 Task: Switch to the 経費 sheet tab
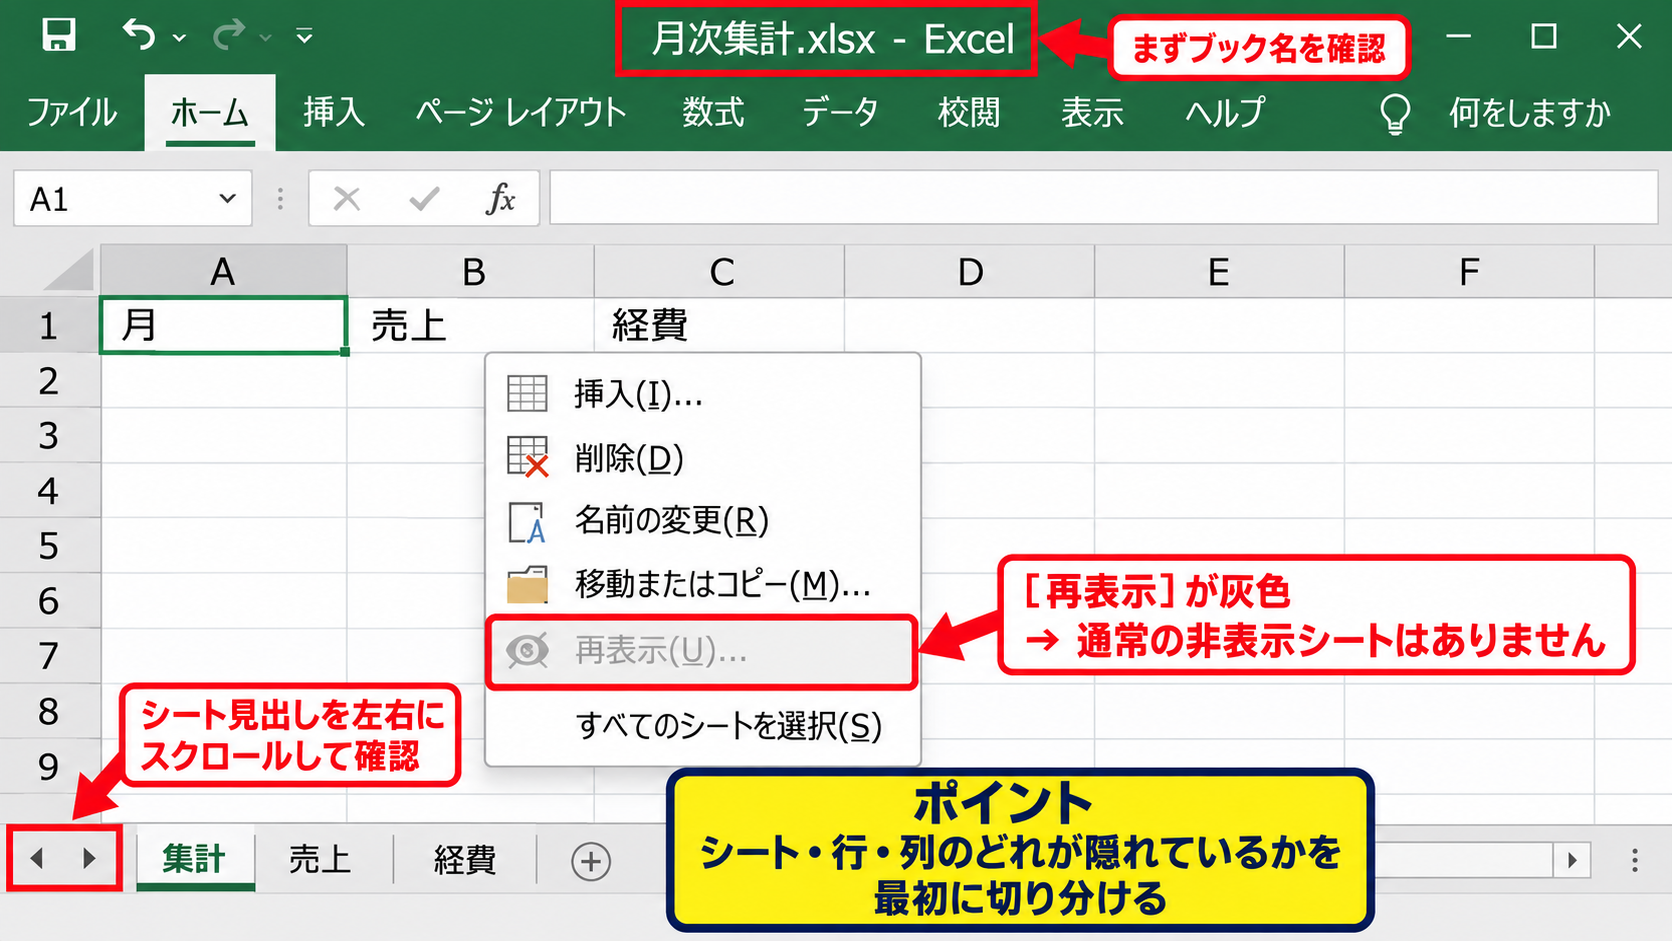click(x=465, y=860)
